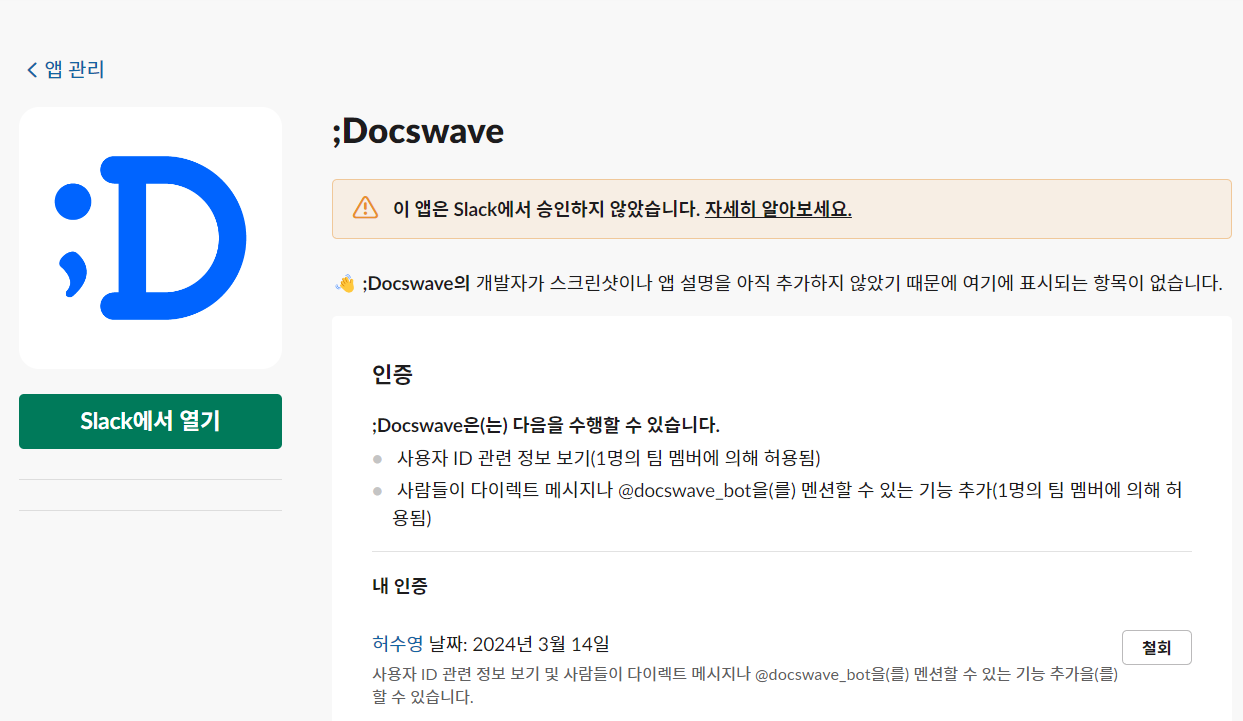This screenshot has width=1243, height=721.
Task: Click the @docswave_bot mention permission bullet item
Action: (x=780, y=491)
